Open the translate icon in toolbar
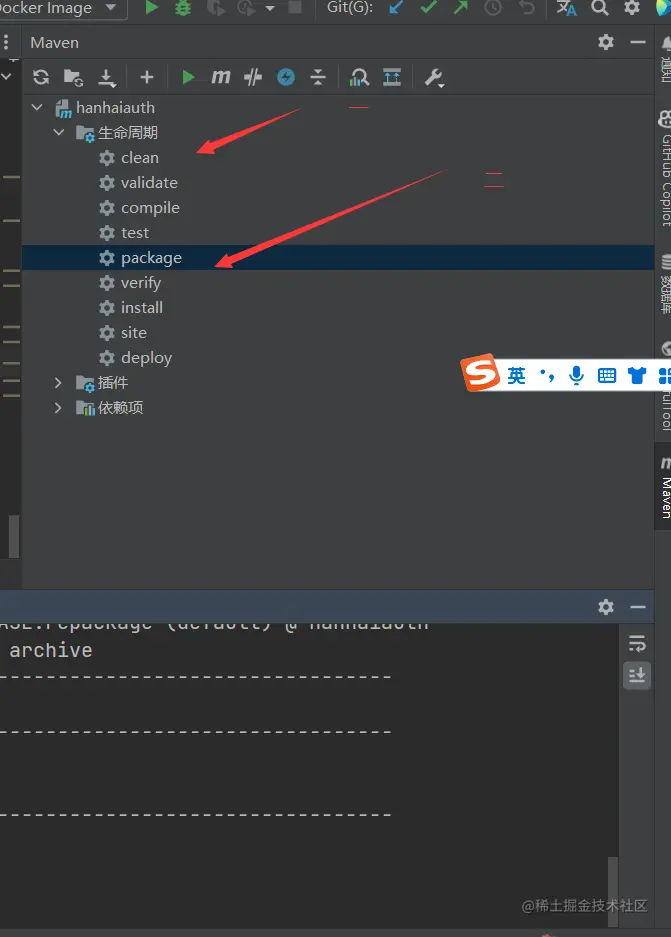Image resolution: width=671 pixels, height=937 pixels. [566, 8]
